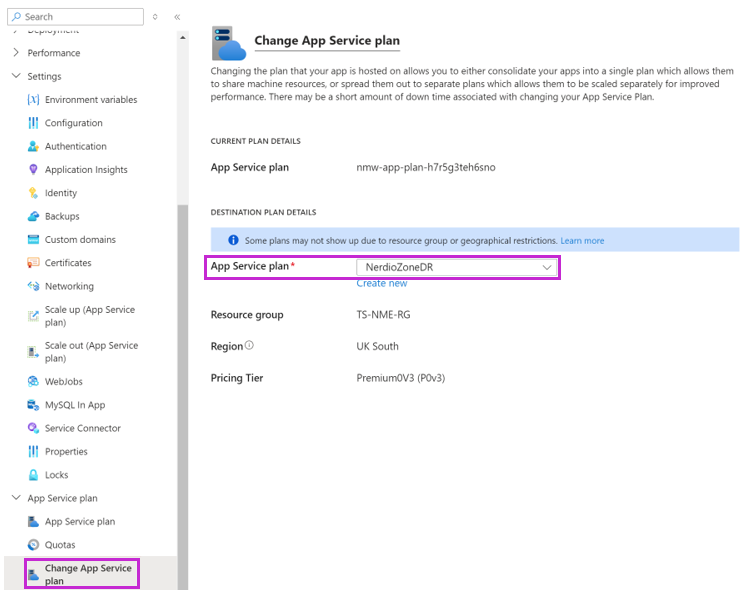Open the App Service plan dropdown

pos(456,268)
